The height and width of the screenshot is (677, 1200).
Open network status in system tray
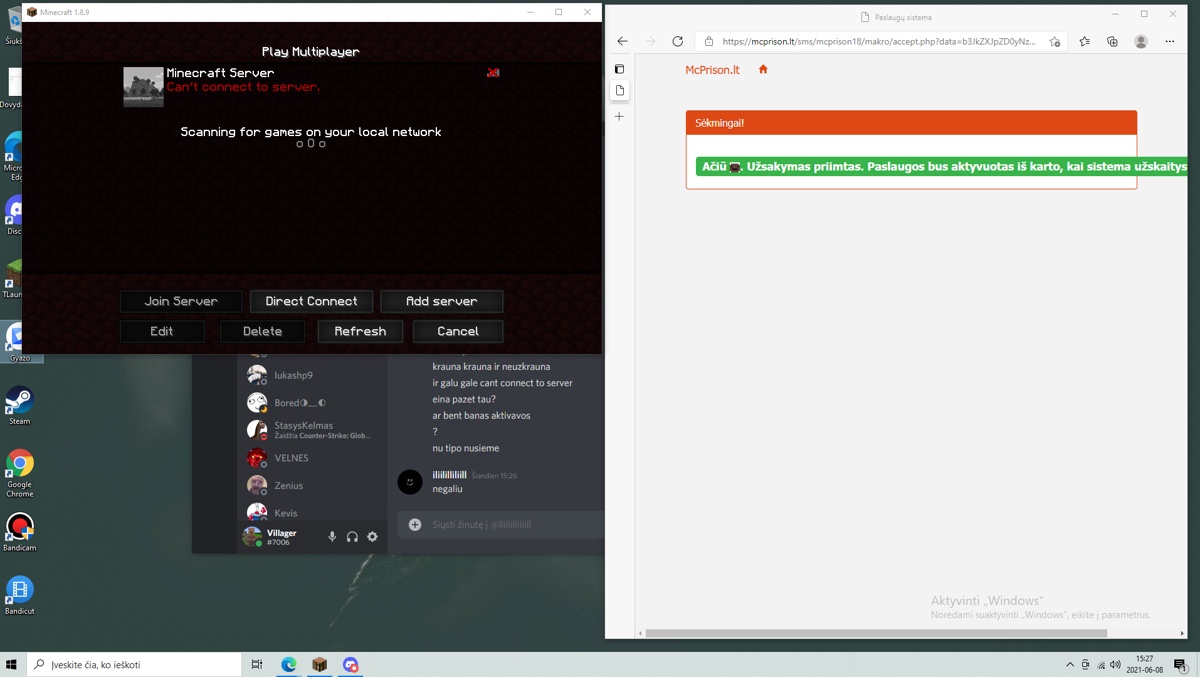point(1101,664)
